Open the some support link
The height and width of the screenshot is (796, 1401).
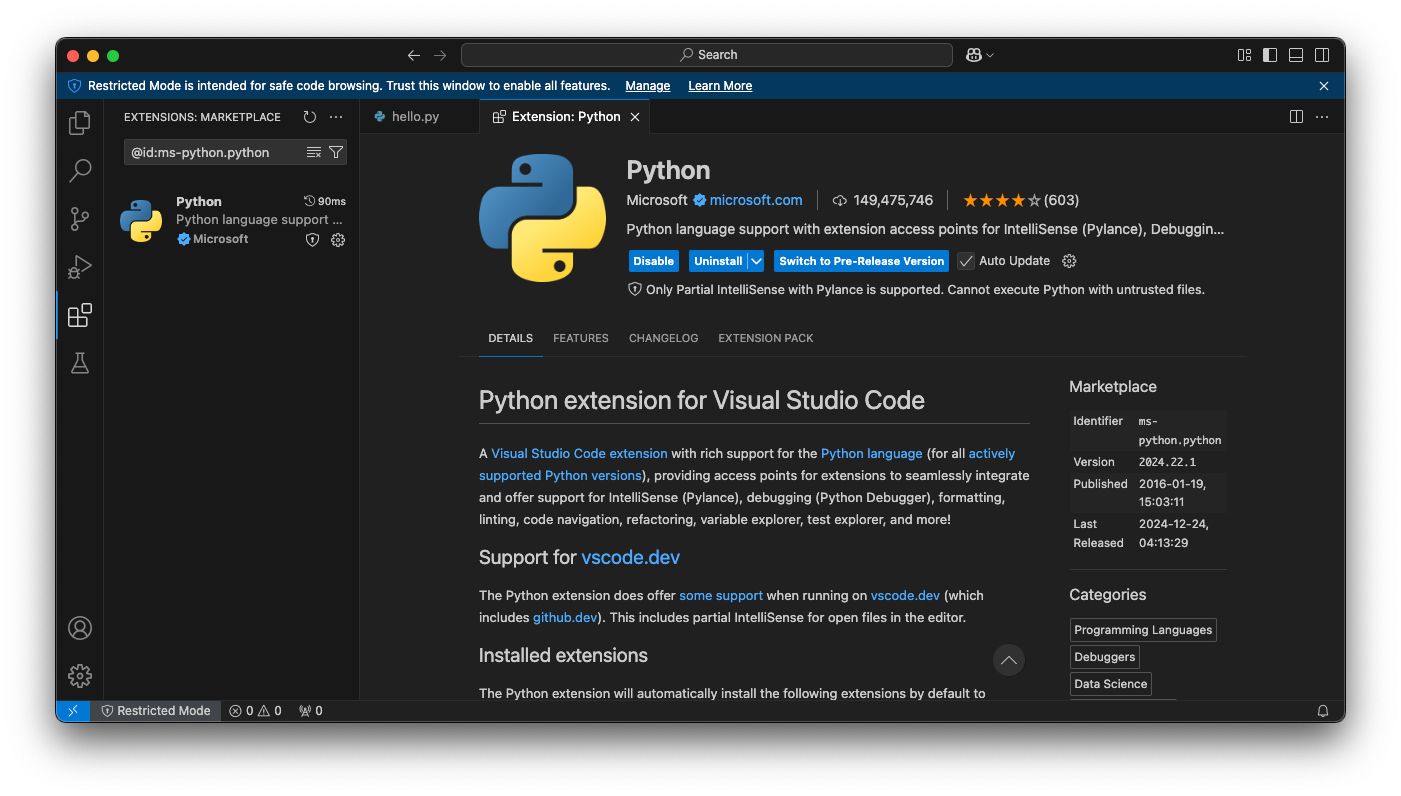click(721, 595)
